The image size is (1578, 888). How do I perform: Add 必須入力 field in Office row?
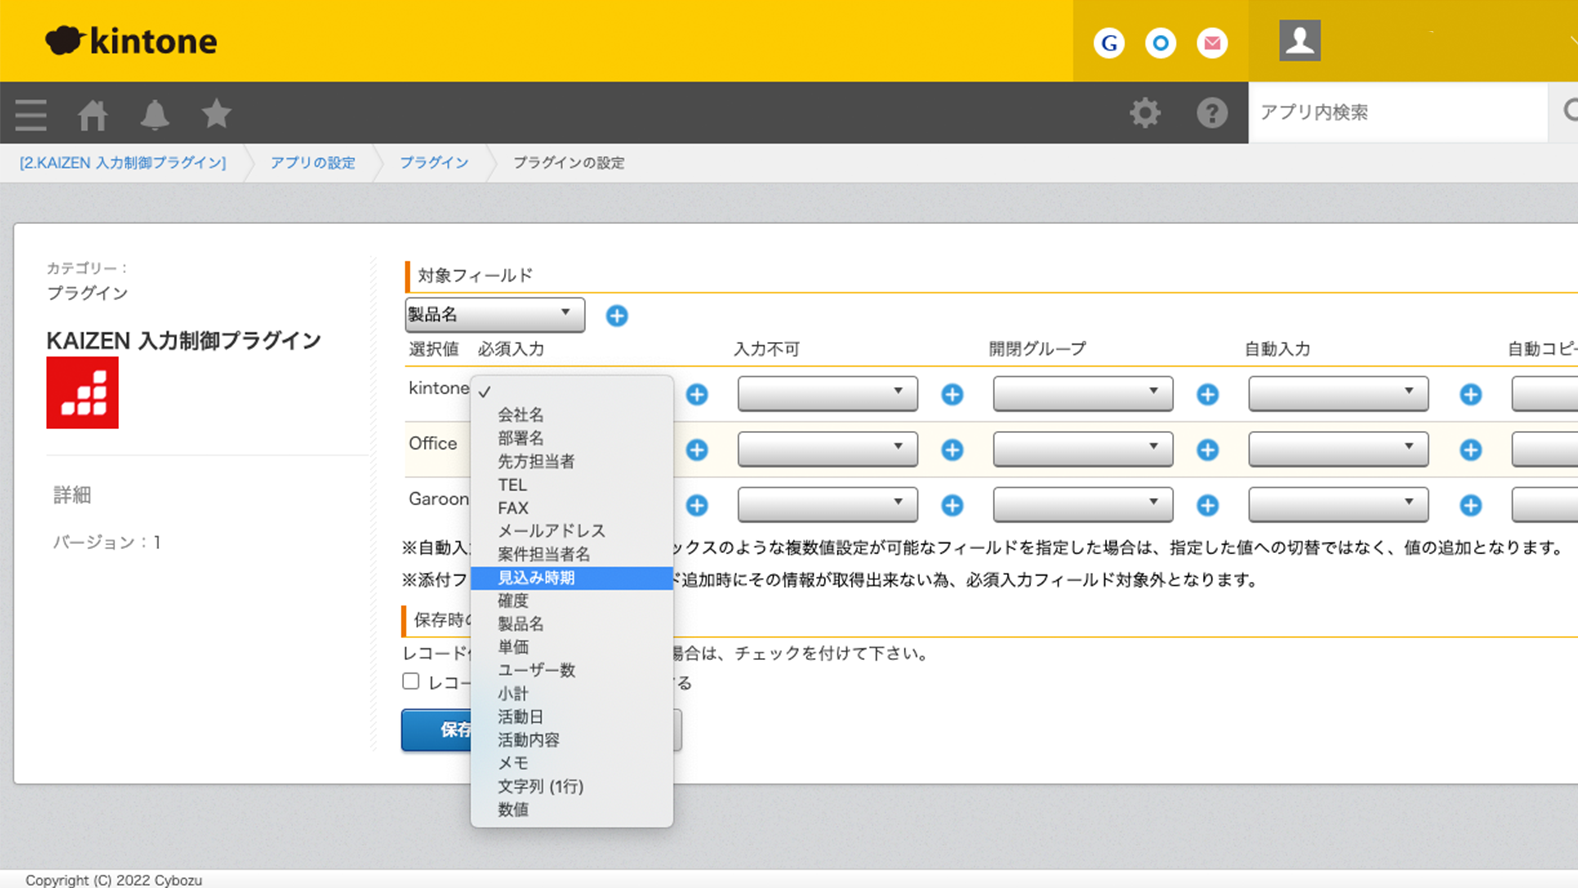pos(697,450)
